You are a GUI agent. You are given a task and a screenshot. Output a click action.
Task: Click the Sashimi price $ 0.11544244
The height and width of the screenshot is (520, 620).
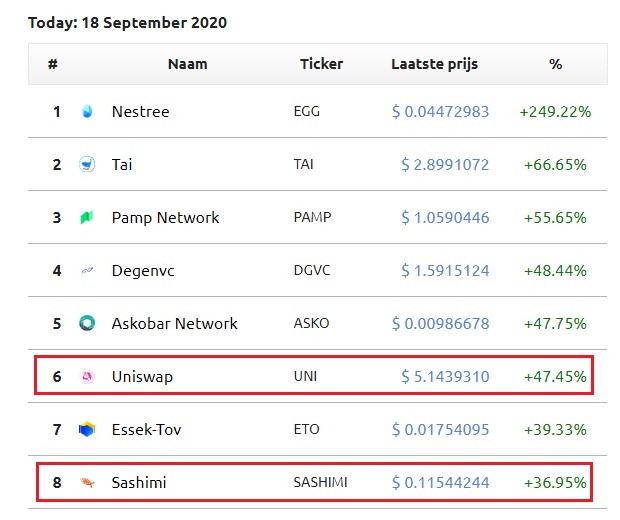[440, 483]
